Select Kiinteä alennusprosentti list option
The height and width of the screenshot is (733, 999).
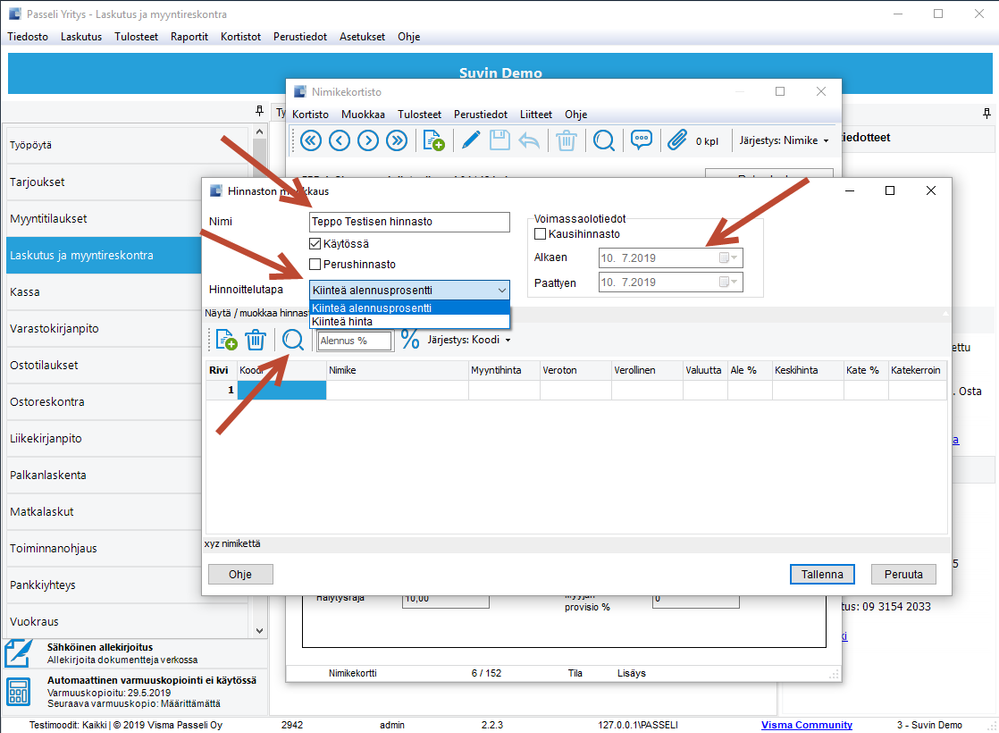409,308
